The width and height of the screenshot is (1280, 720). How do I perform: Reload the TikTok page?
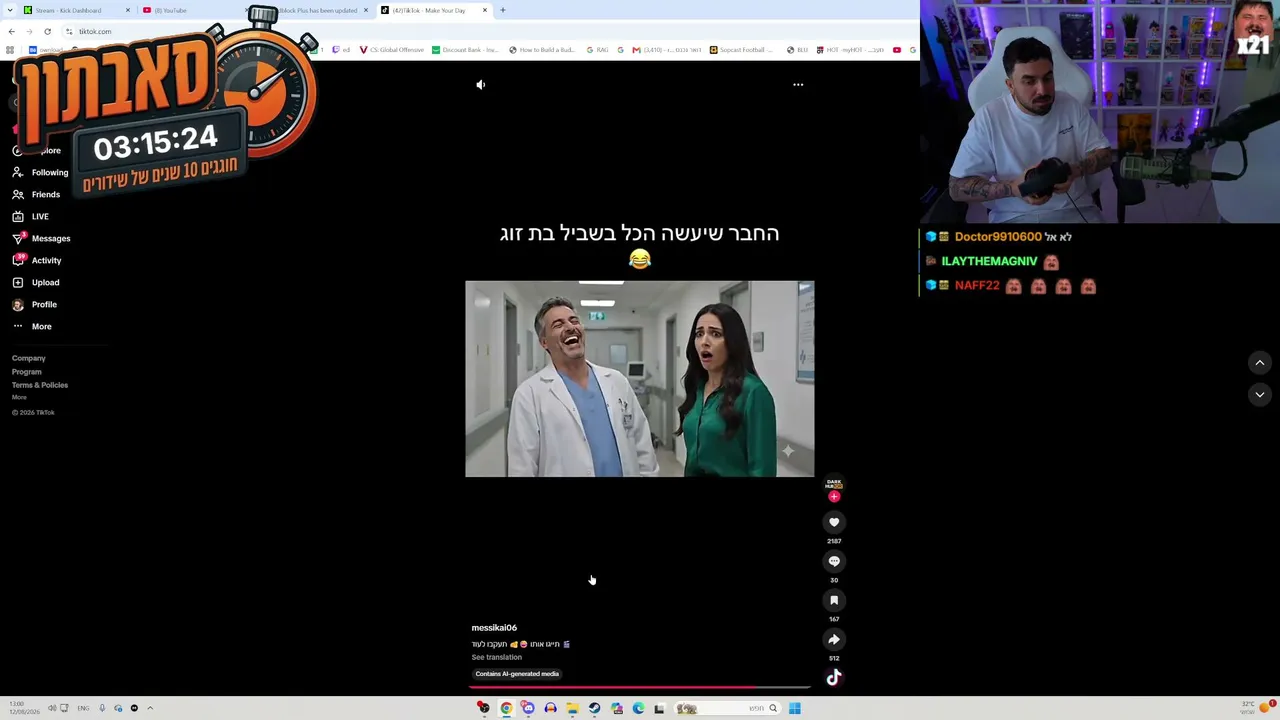click(x=47, y=31)
